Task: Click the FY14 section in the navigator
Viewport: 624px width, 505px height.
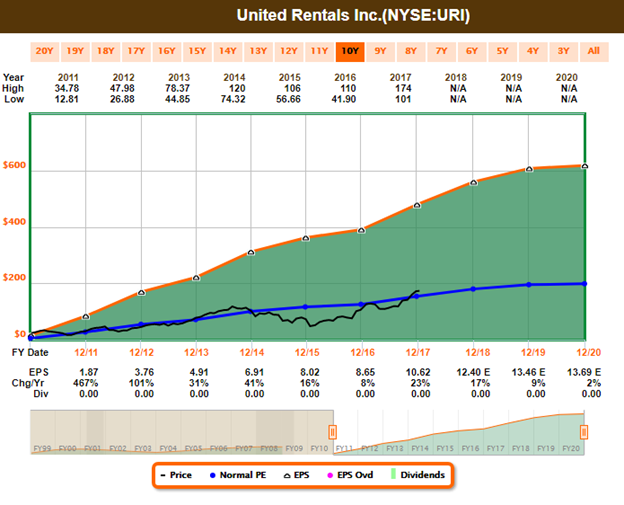Action: (420, 448)
